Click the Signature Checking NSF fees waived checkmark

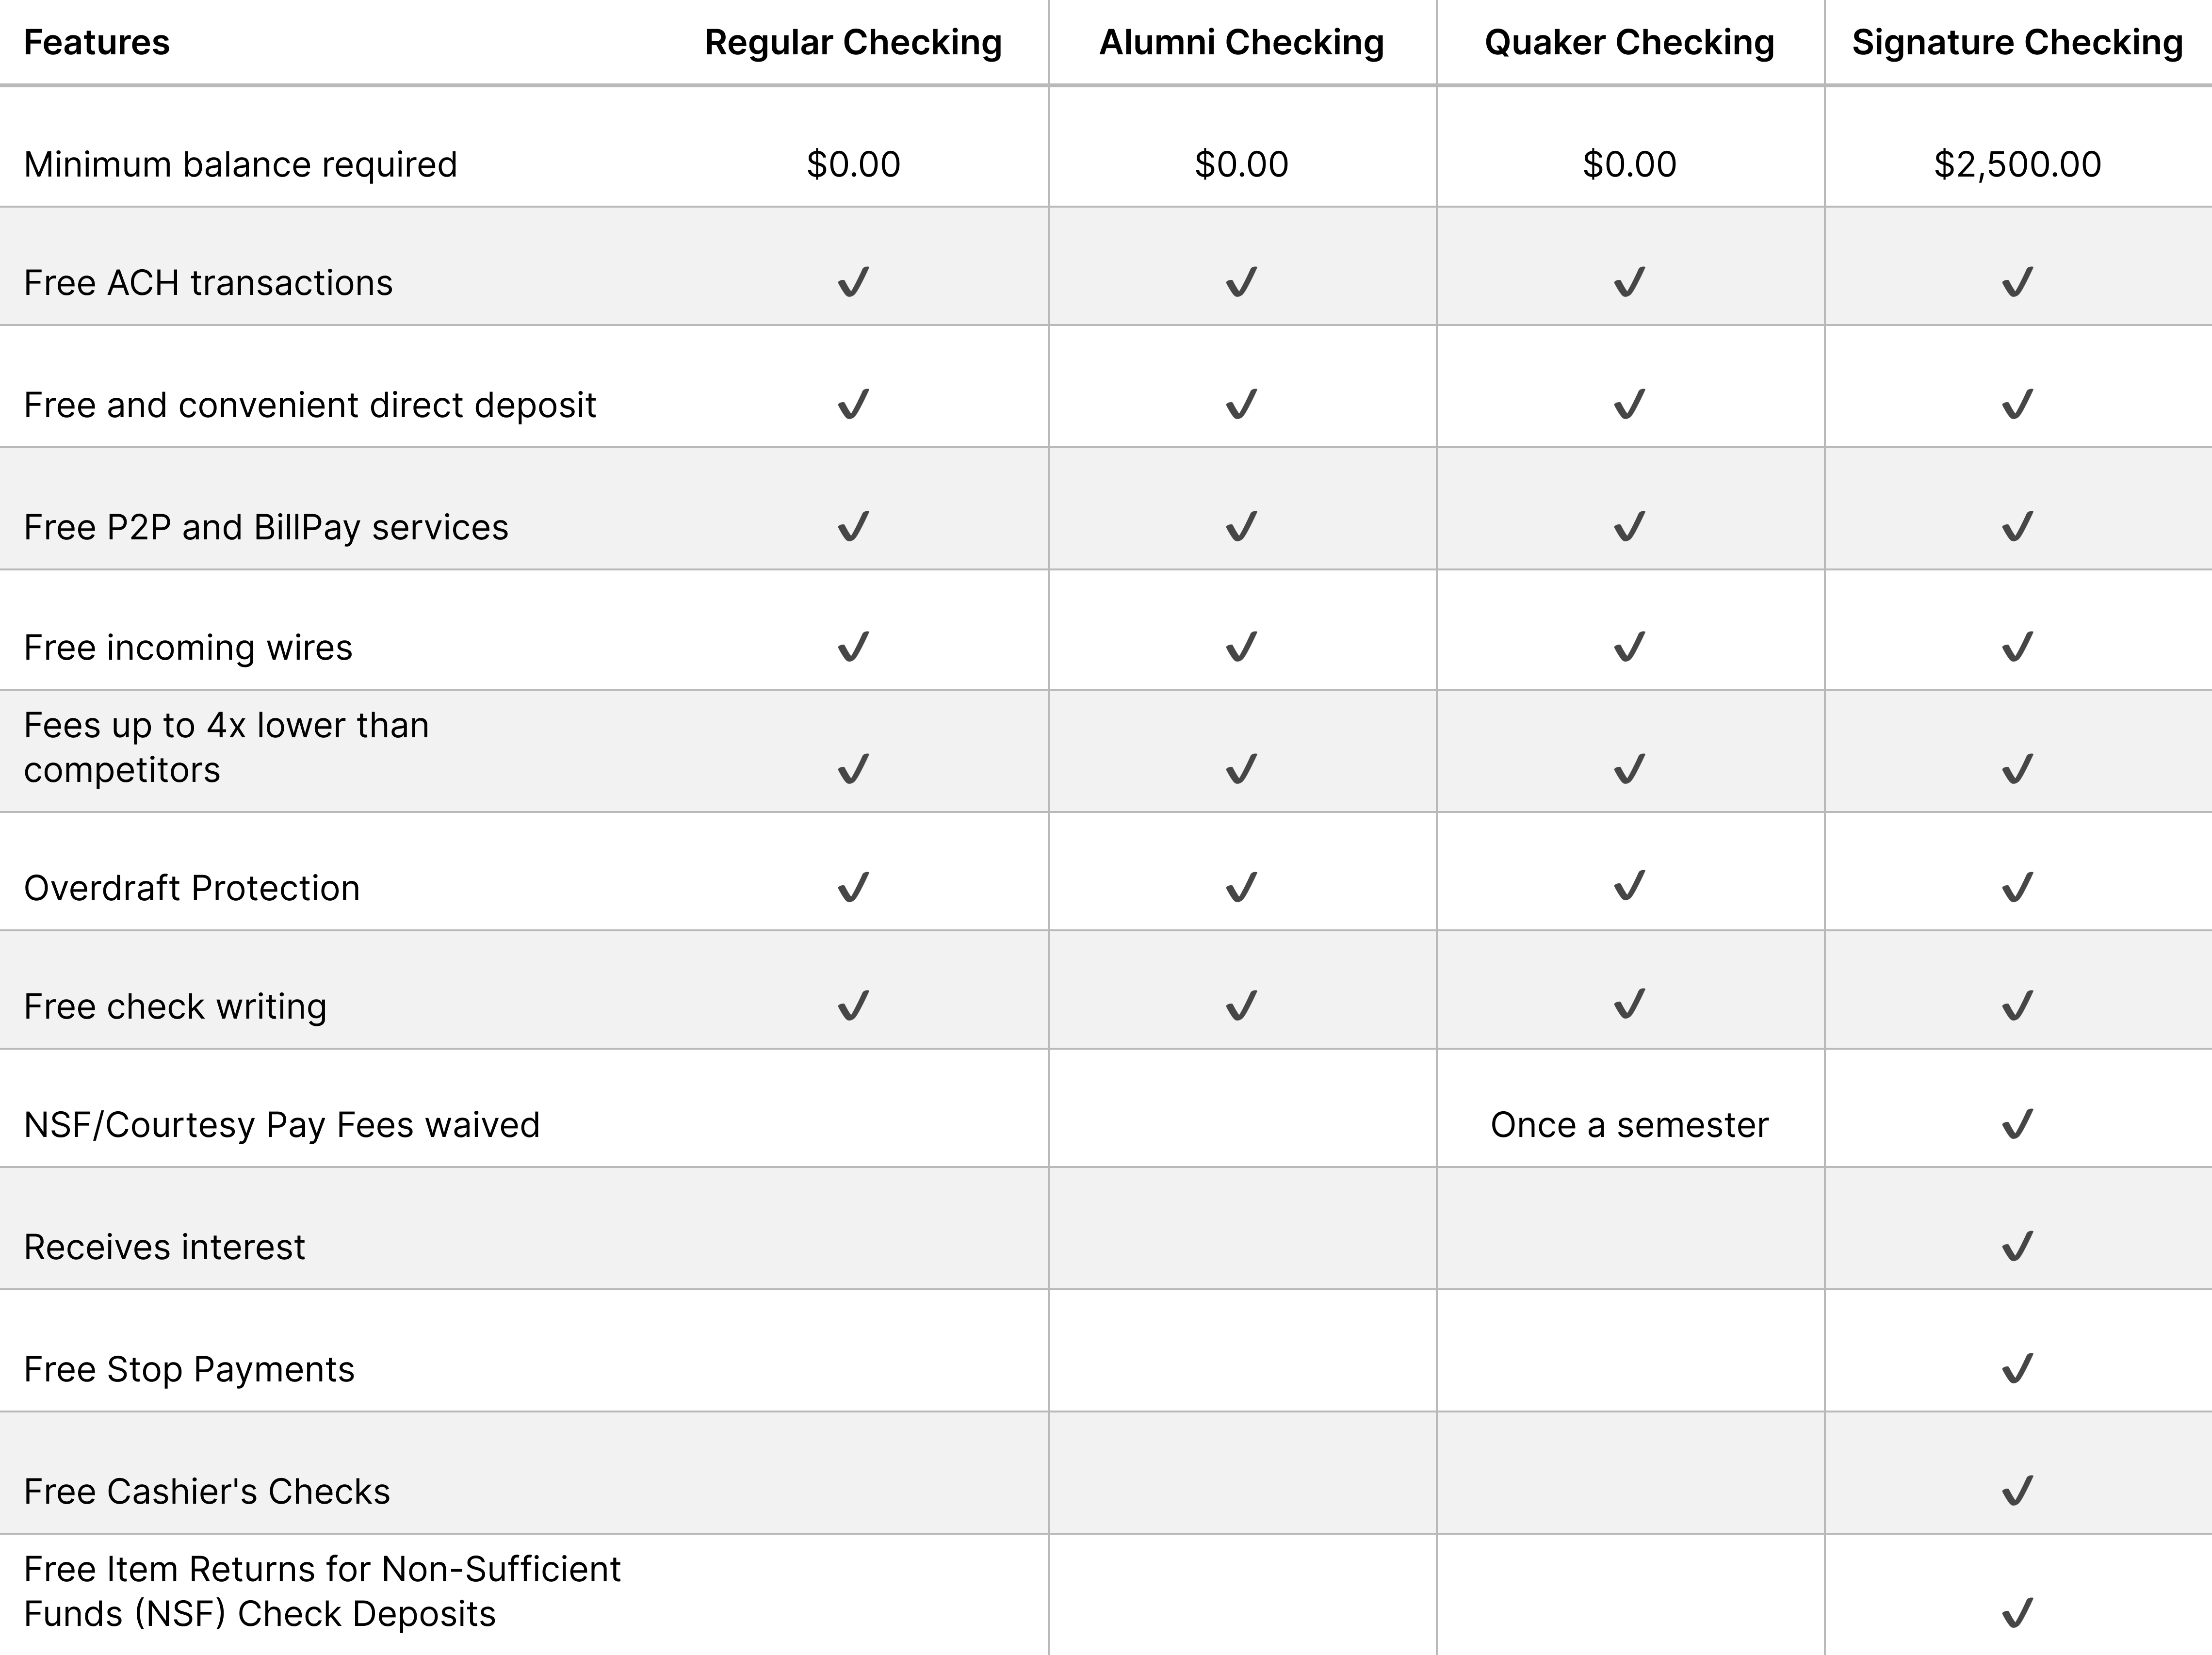coord(2017,1124)
